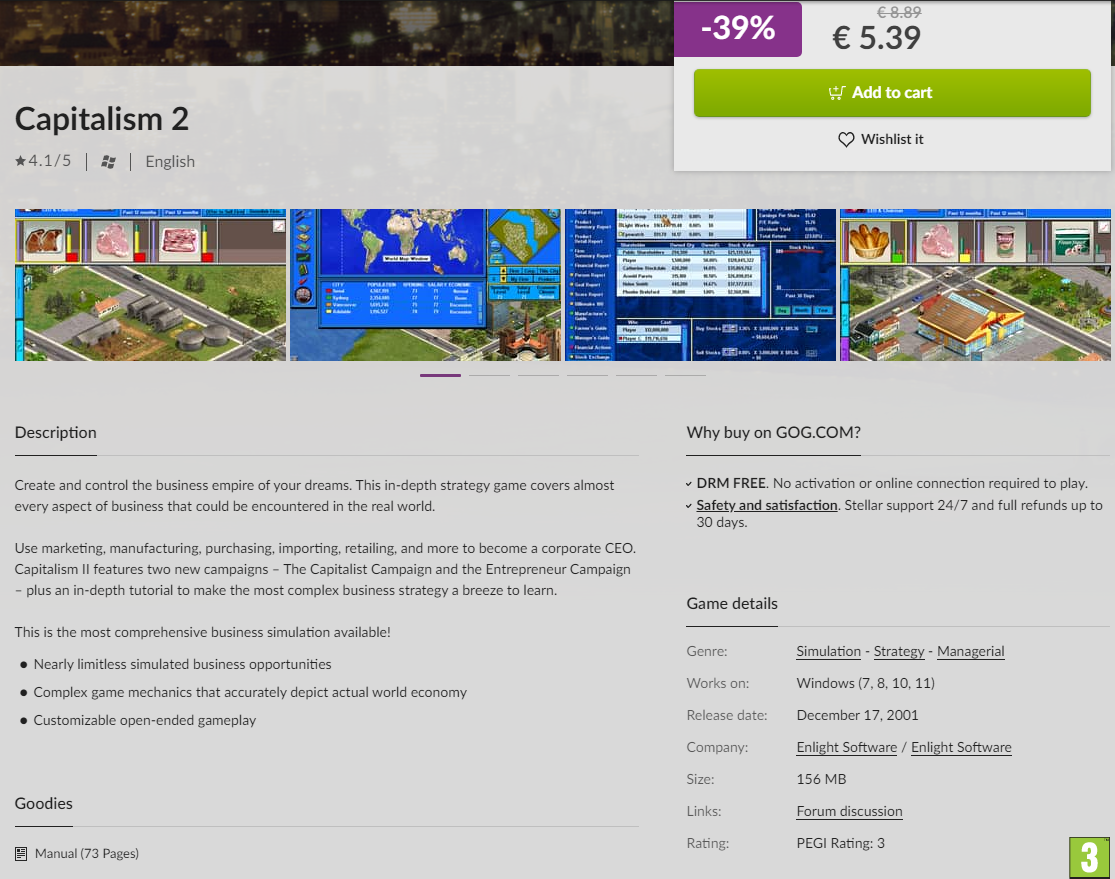Click the Windows platform icon
This screenshot has height=879, width=1115.
click(108, 162)
